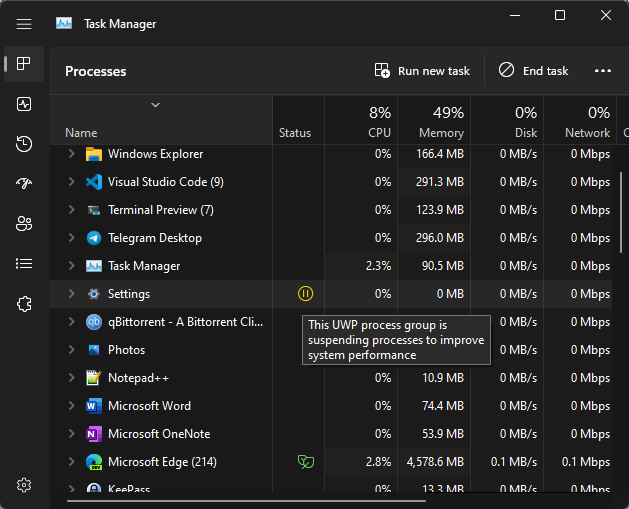Click the suspended pause status icon for Settings
The image size is (629, 509).
(x=305, y=294)
